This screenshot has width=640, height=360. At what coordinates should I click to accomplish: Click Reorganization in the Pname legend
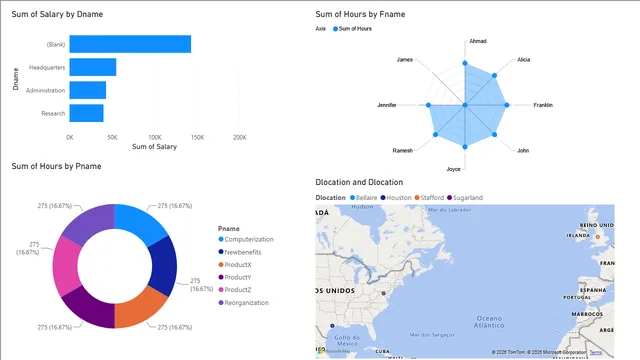(x=244, y=302)
